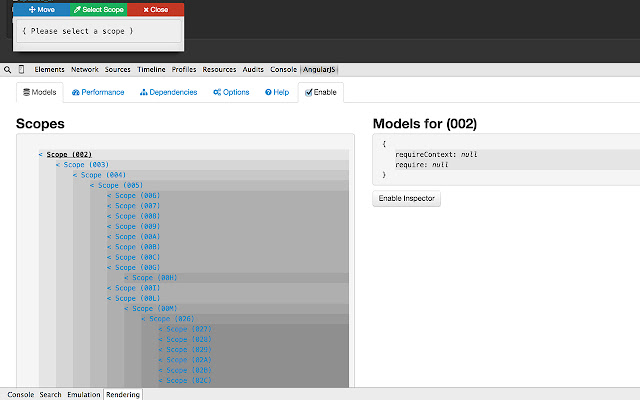Open the bottom drawer Search tab
This screenshot has height=400, width=640.
tap(50, 394)
